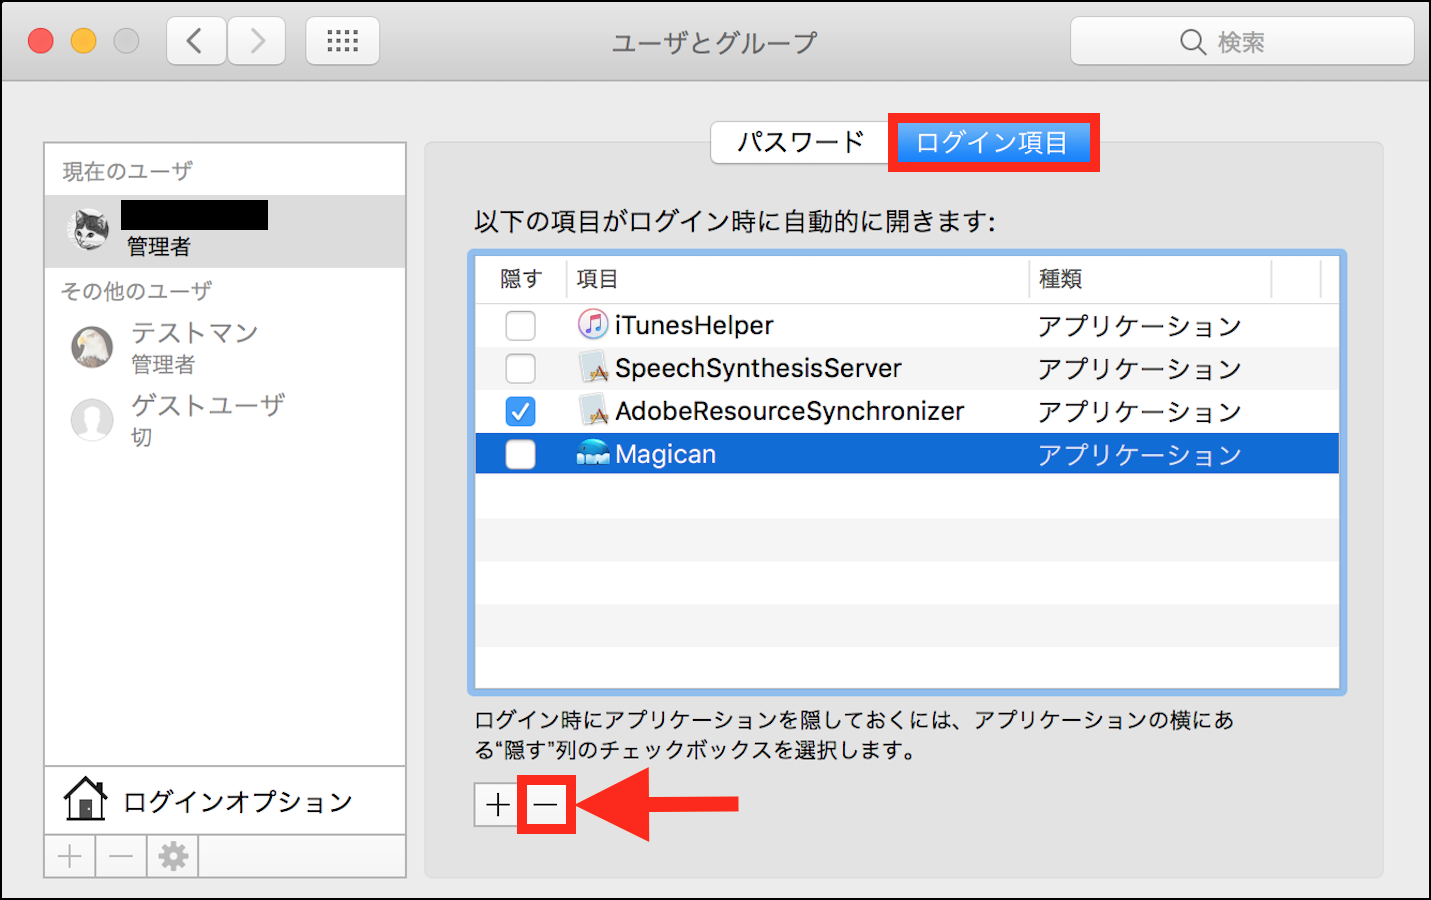The width and height of the screenshot is (1431, 900).
Task: Click the テストマン eagle avatar
Action: click(92, 347)
